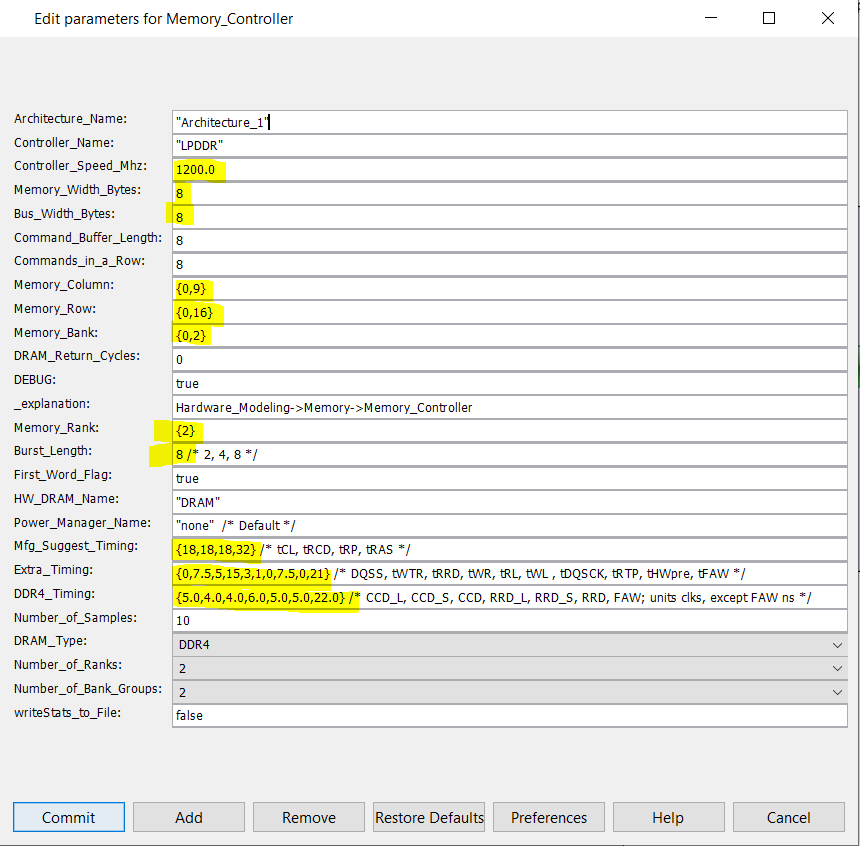
Task: Click the Remove button
Action: (309, 817)
